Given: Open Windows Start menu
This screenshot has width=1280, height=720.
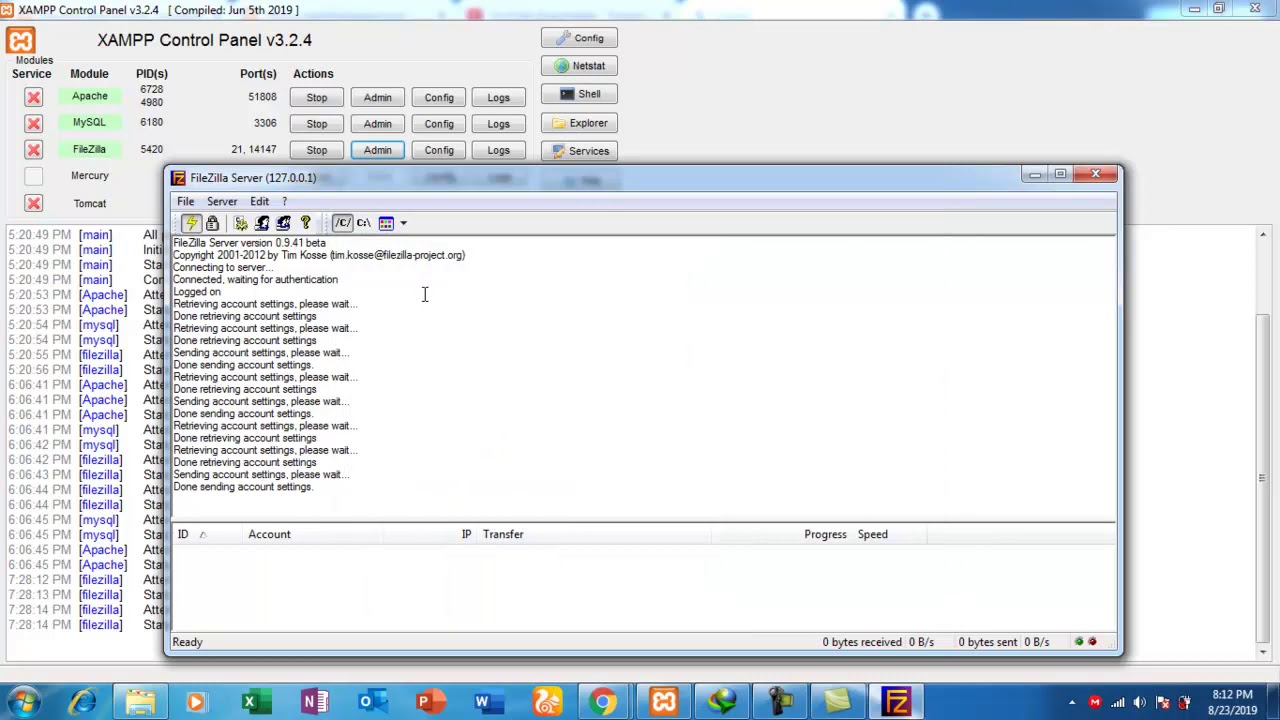Looking at the screenshot, I should pyautogui.click(x=23, y=702).
